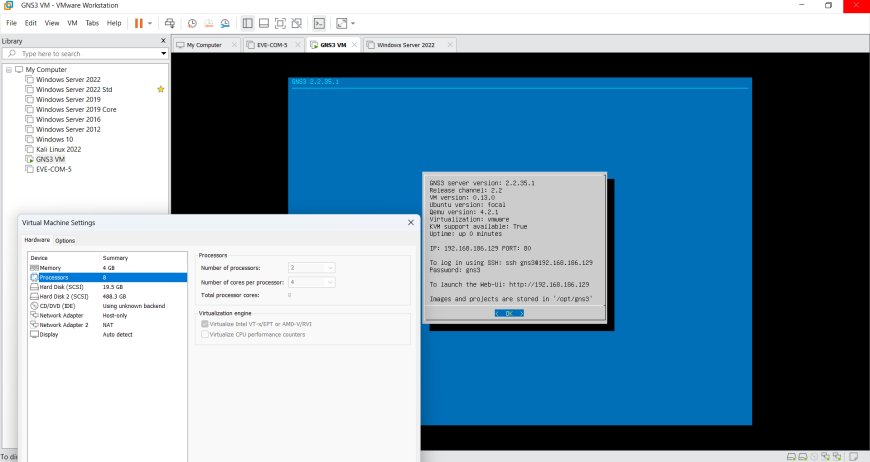
Task: Close the EVE-COM-5 tab
Action: tap(298, 45)
